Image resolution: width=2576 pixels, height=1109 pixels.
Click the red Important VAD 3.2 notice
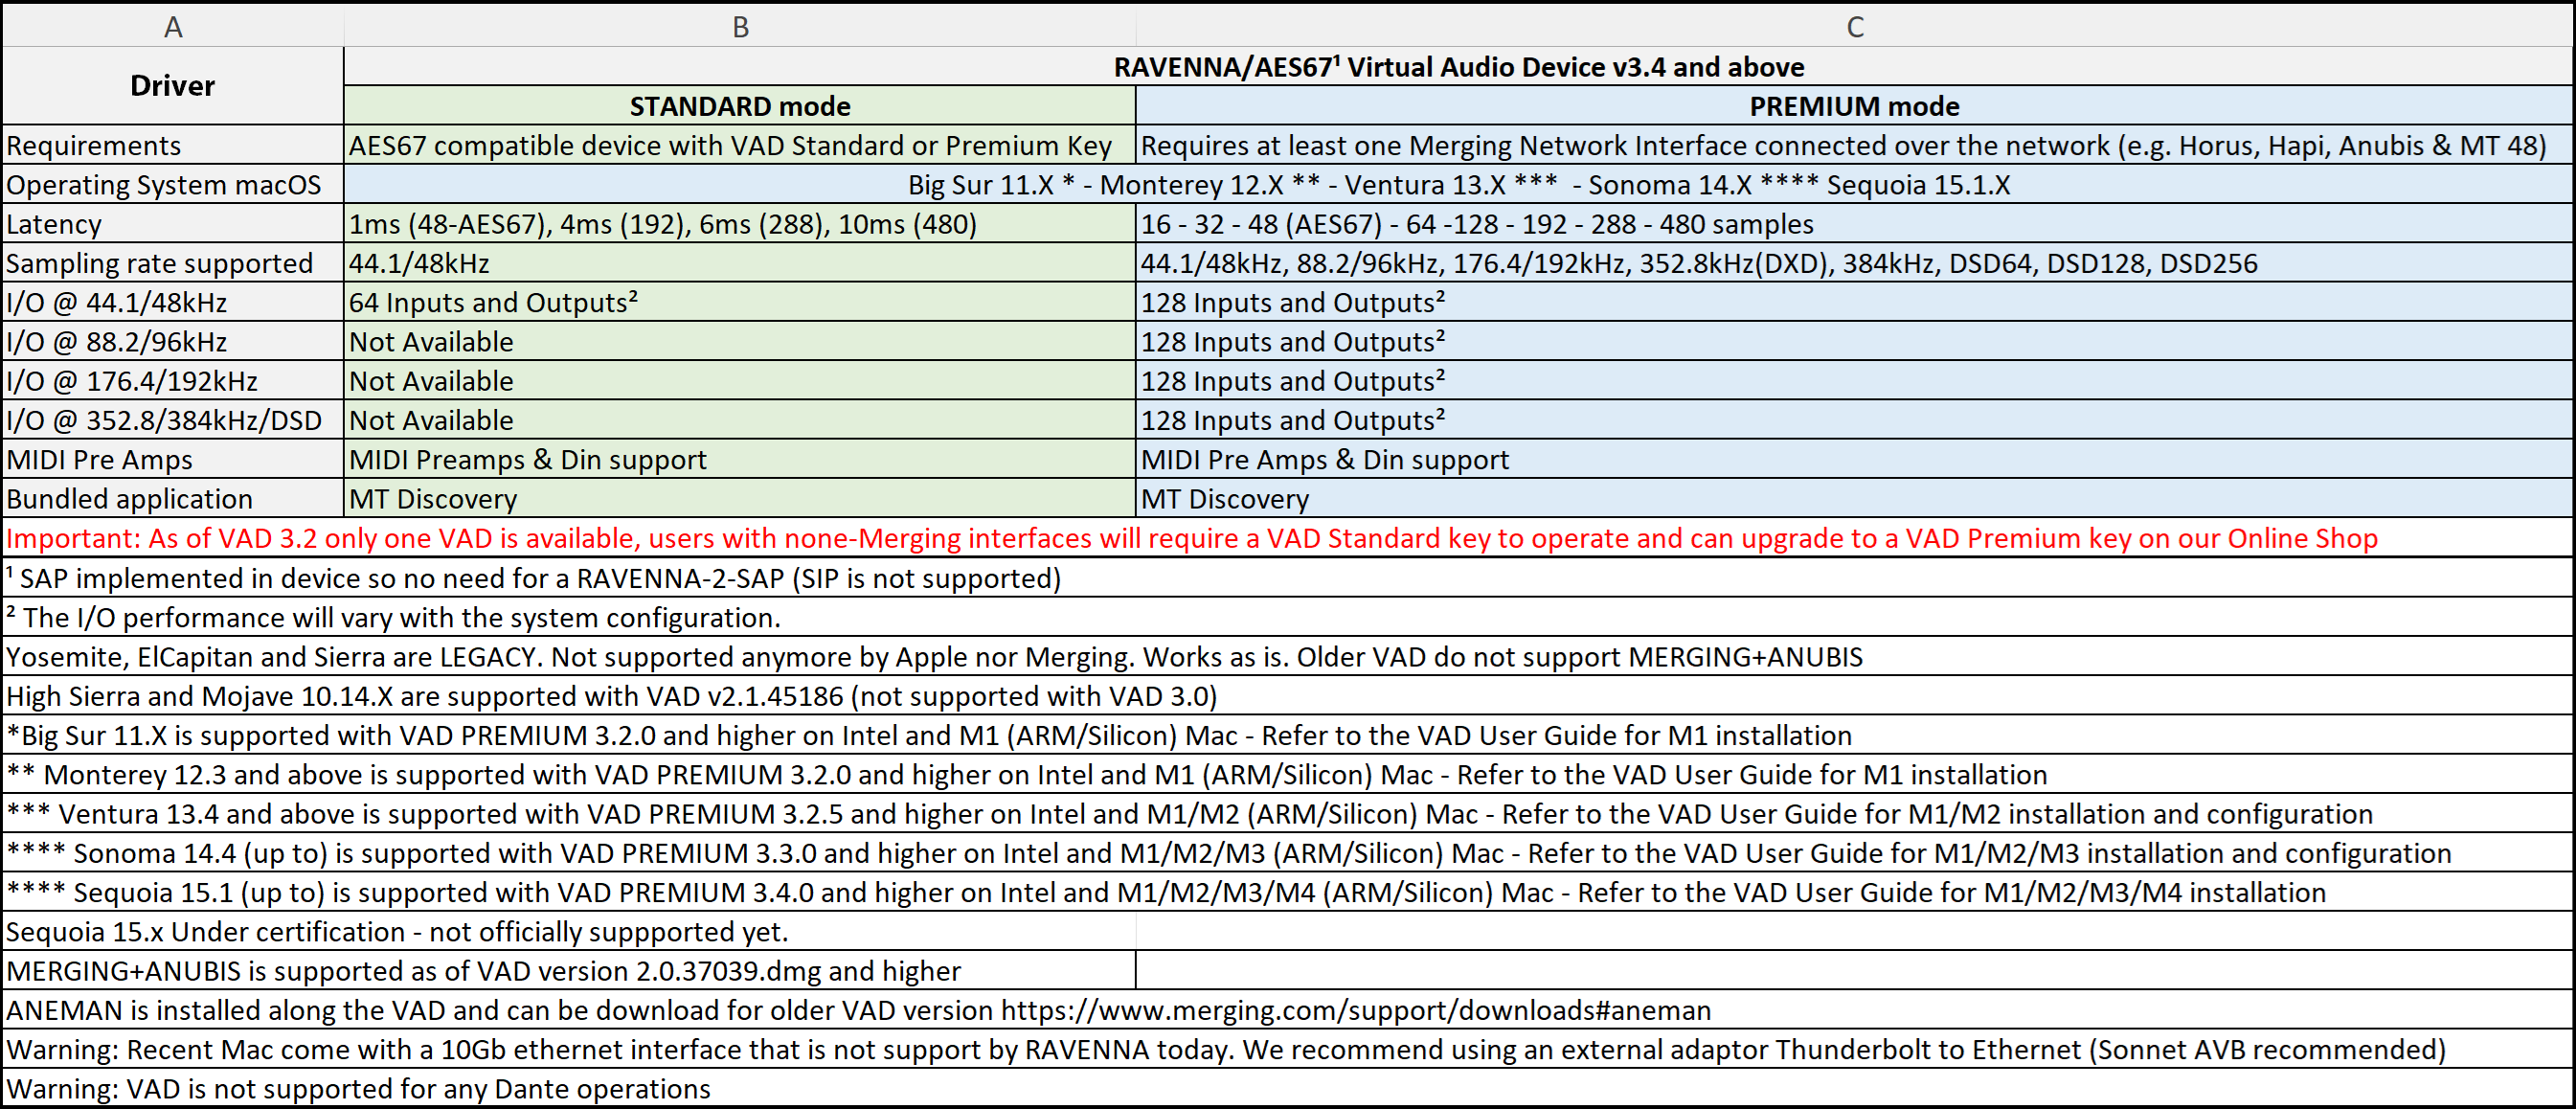pyautogui.click(x=1288, y=538)
